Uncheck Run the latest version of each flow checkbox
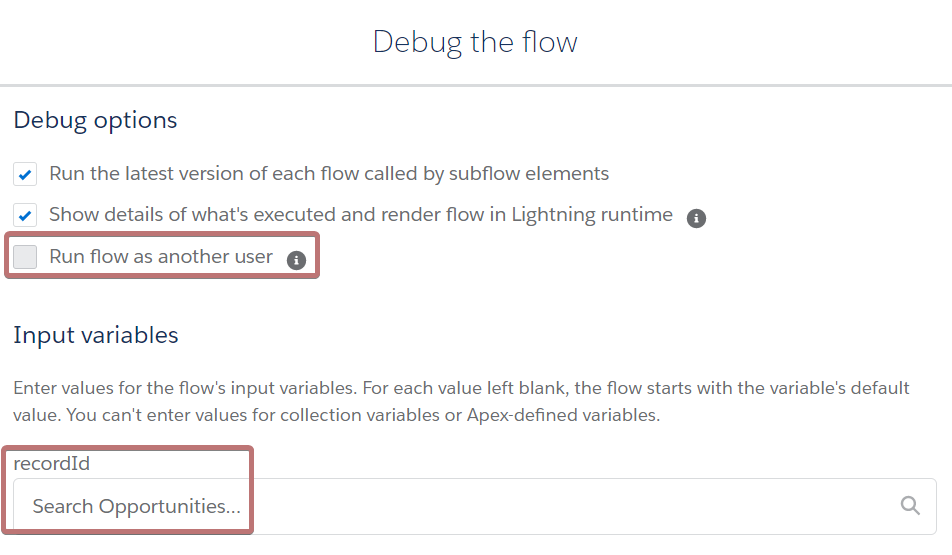 [x=25, y=174]
